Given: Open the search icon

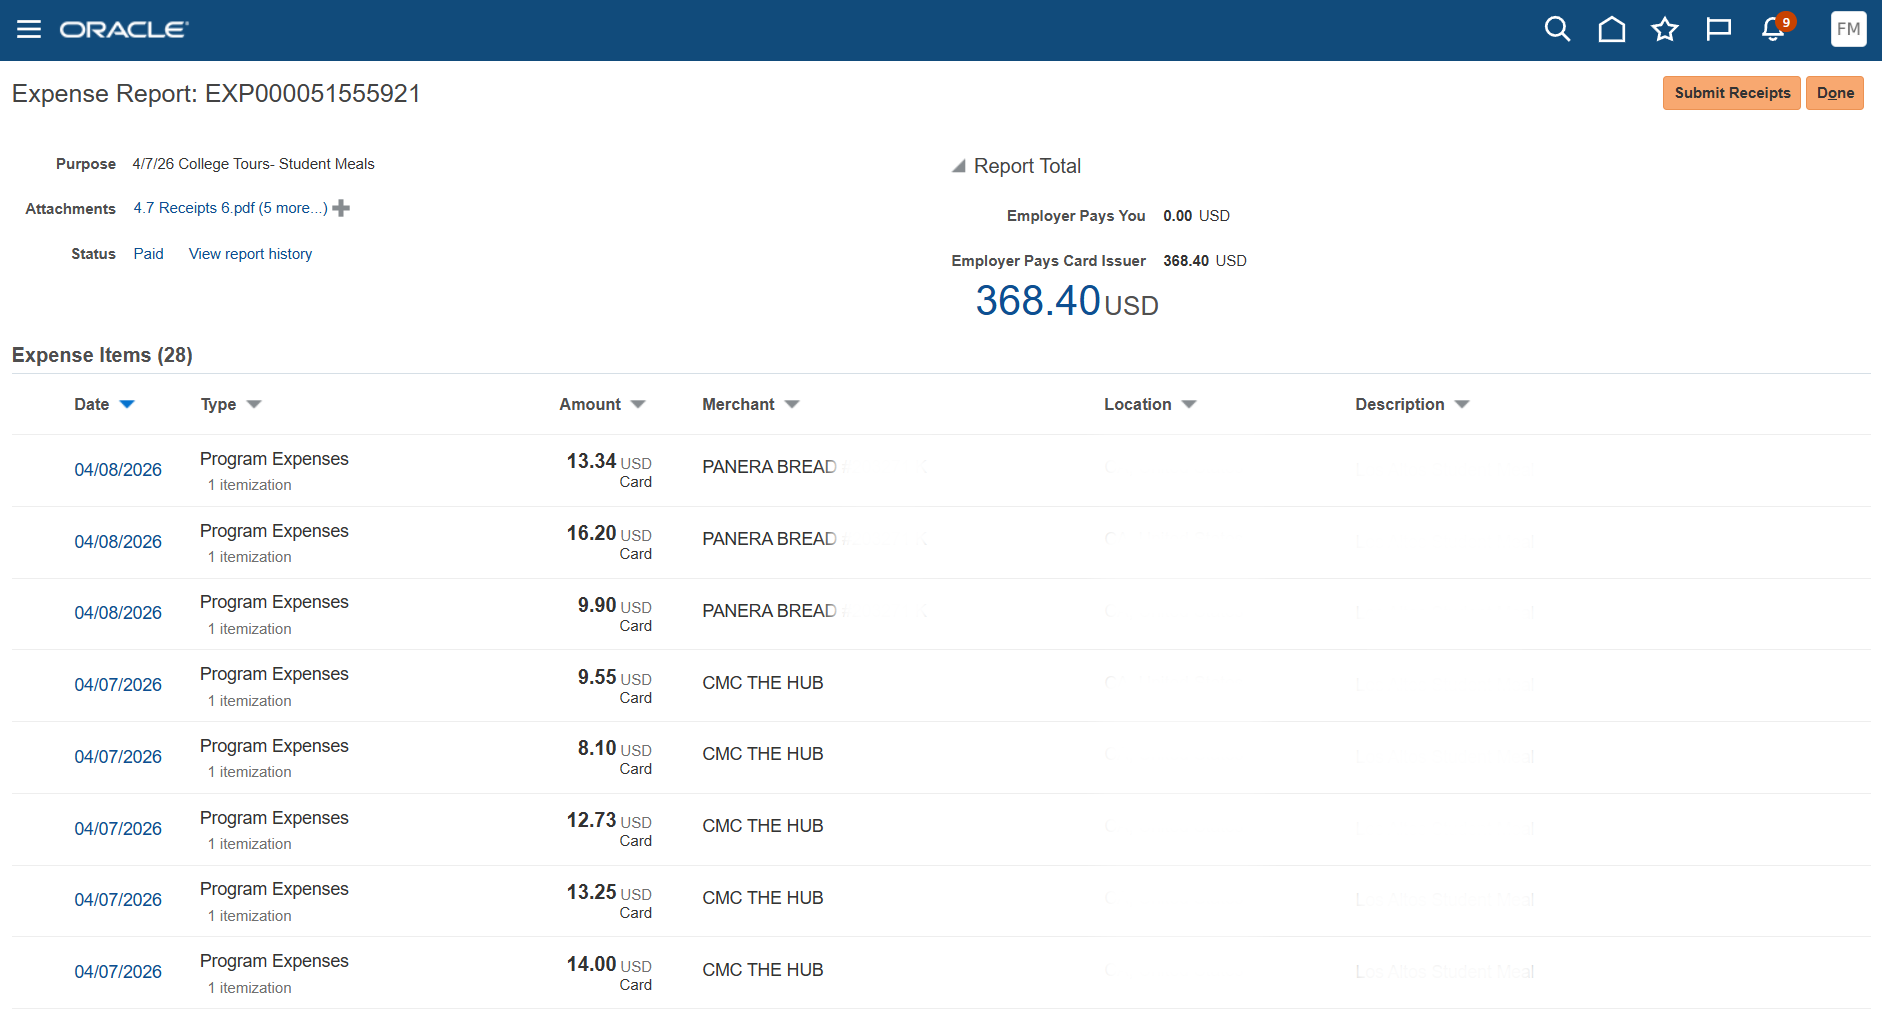Looking at the screenshot, I should pyautogui.click(x=1557, y=29).
